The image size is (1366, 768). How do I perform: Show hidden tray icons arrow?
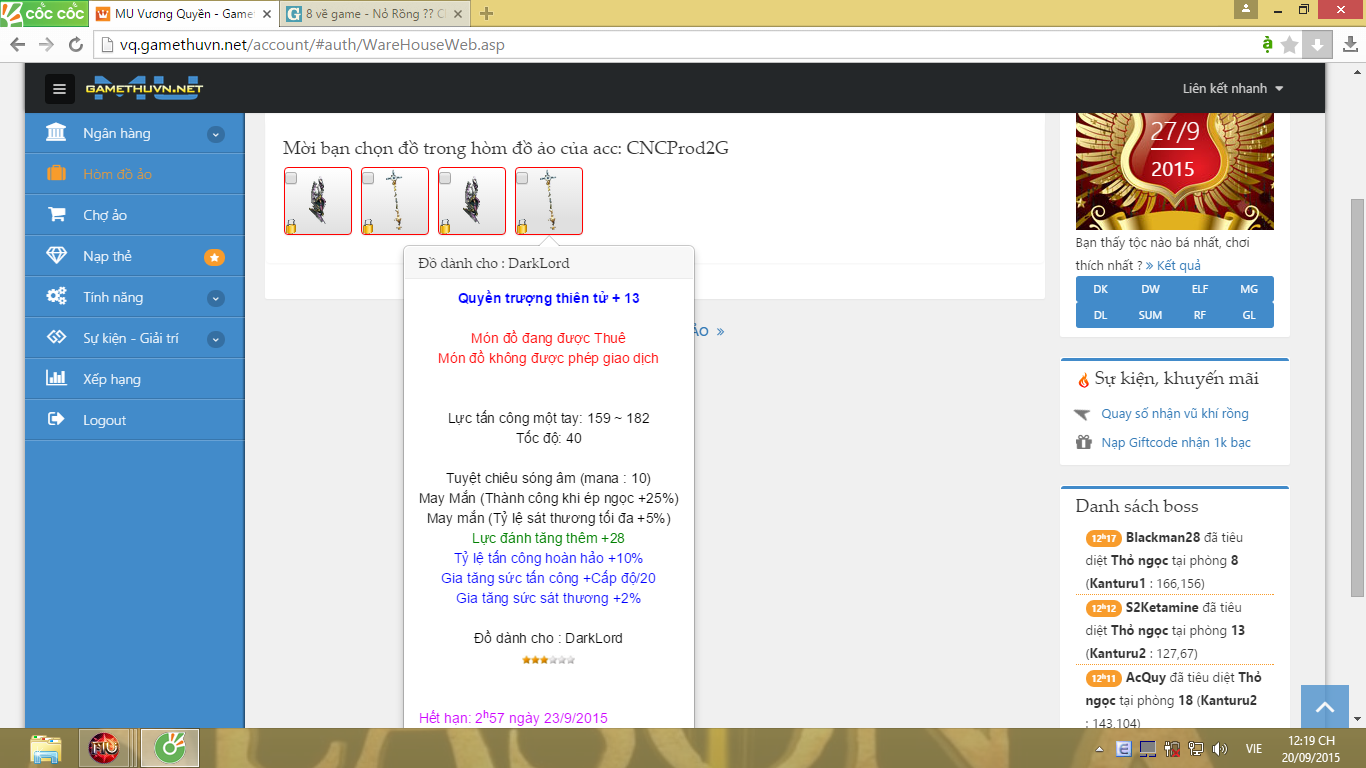coord(1100,748)
